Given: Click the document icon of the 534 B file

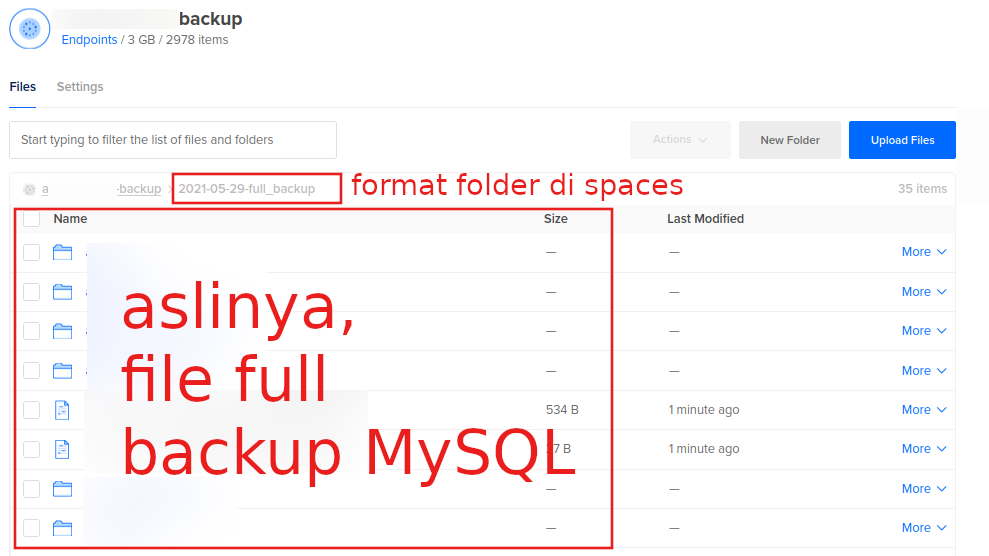Looking at the screenshot, I should 62,410.
